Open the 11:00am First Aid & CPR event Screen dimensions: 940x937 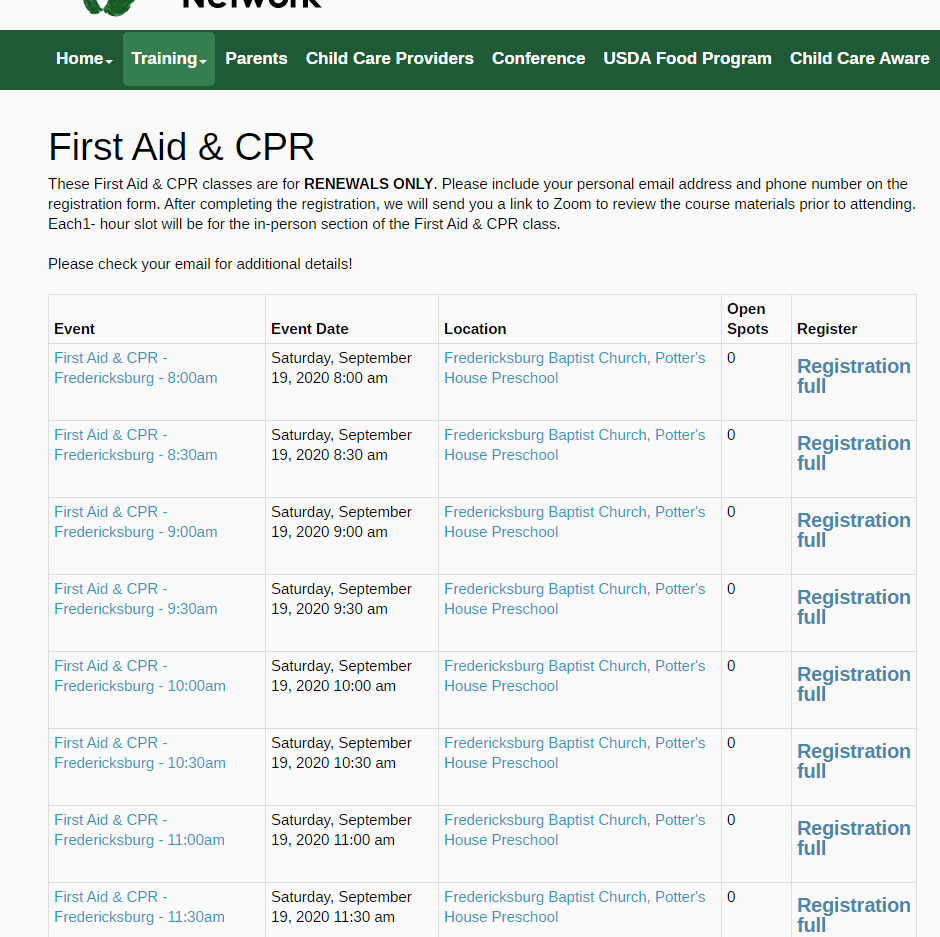tap(139, 830)
